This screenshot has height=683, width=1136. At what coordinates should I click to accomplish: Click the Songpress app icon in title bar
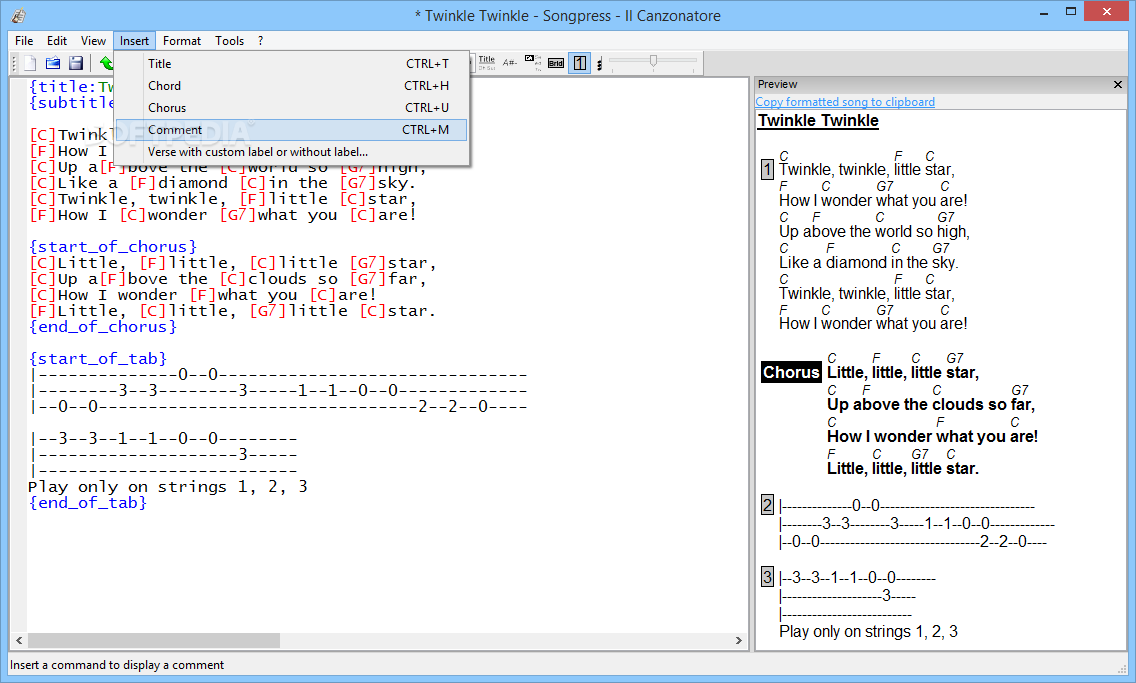(19, 15)
